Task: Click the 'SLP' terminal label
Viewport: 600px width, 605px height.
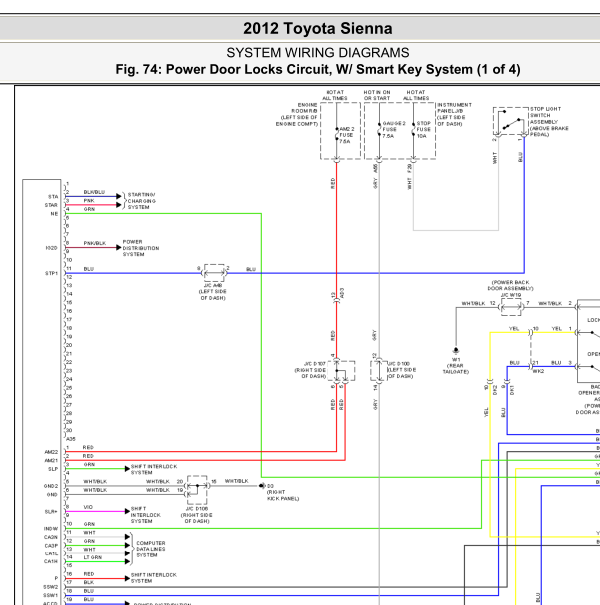Action: tap(53, 469)
